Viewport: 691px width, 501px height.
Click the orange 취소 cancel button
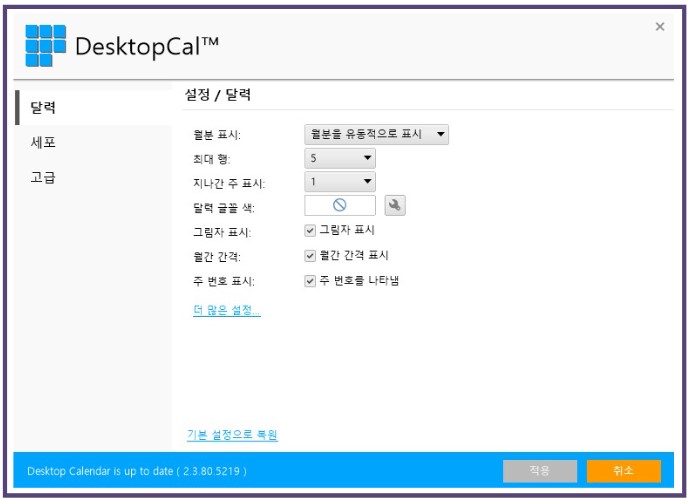click(624, 471)
